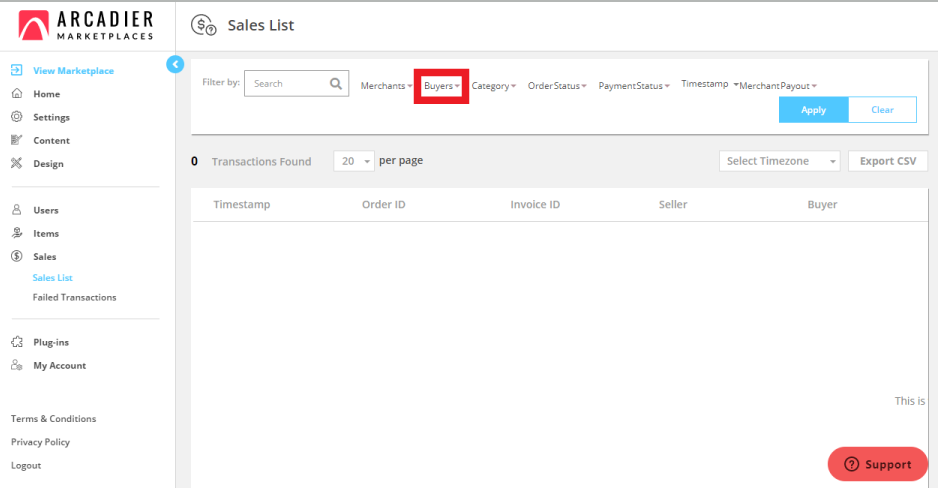Click the Design tools icon
This screenshot has width=938, height=488.
click(17, 163)
